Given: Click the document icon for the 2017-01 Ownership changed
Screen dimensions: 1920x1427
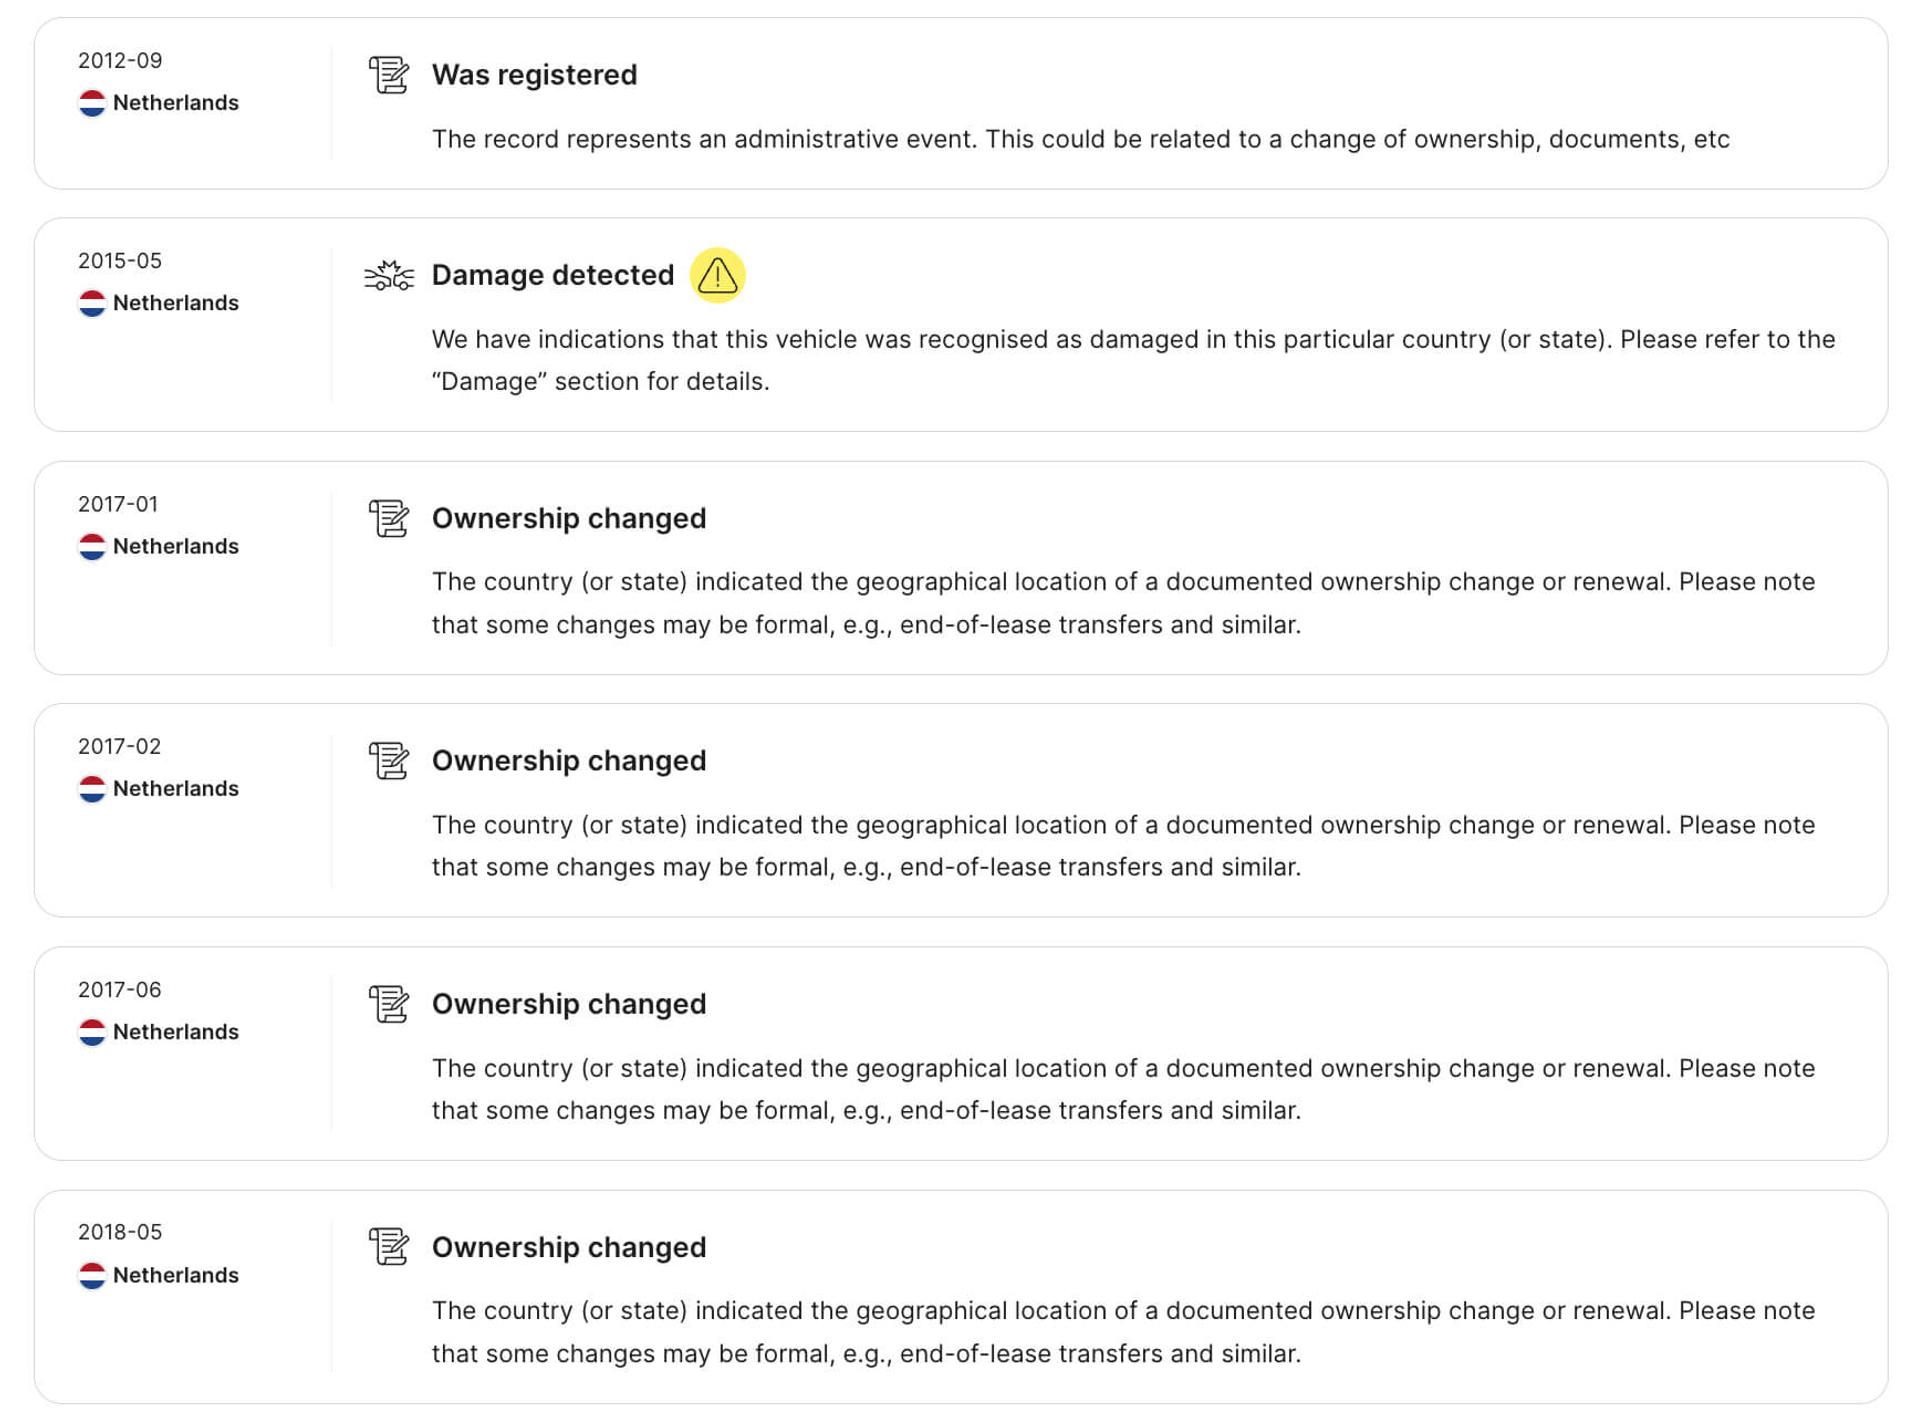Looking at the screenshot, I should tap(389, 518).
